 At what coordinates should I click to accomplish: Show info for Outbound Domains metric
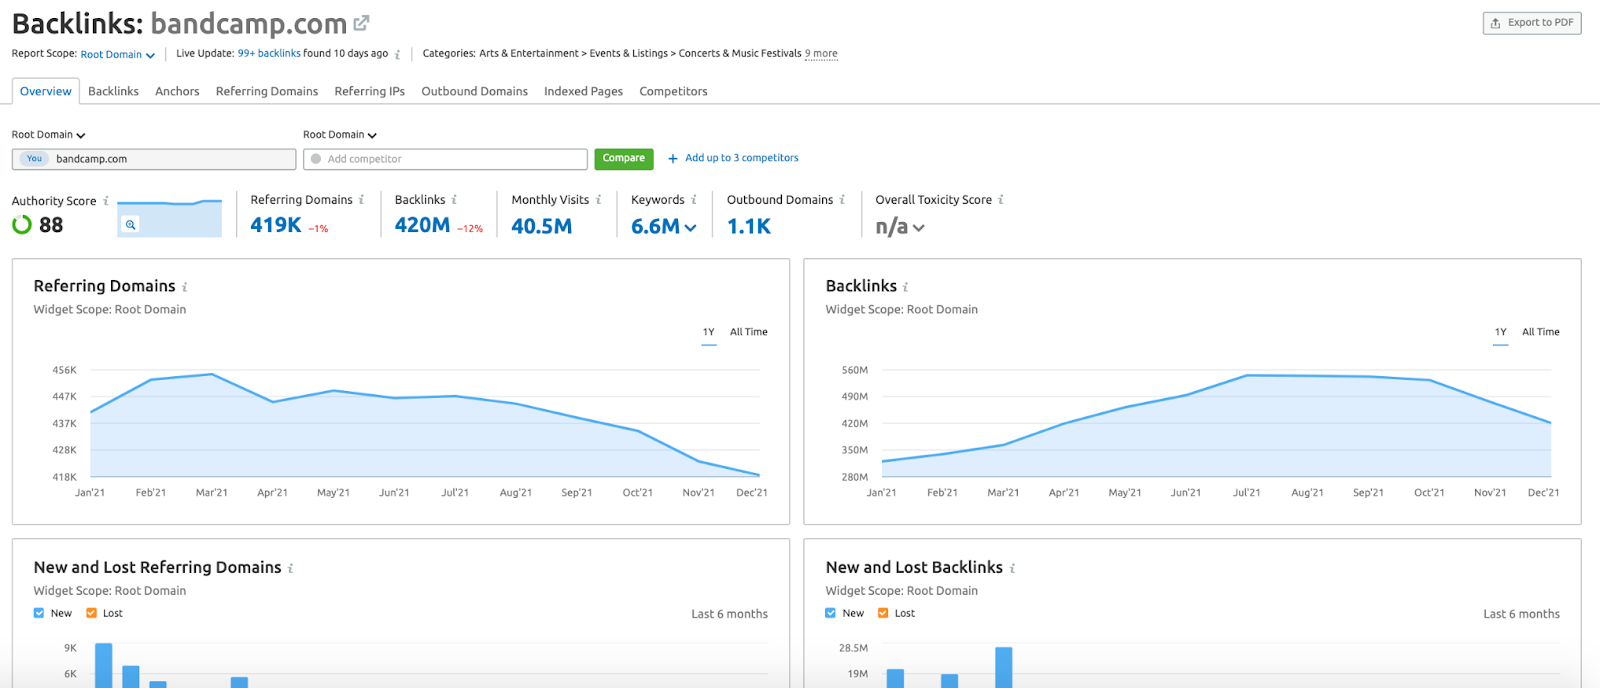(842, 200)
